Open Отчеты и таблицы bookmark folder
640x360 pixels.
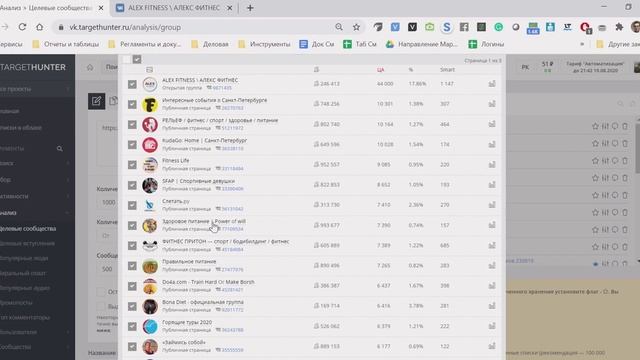pos(66,44)
